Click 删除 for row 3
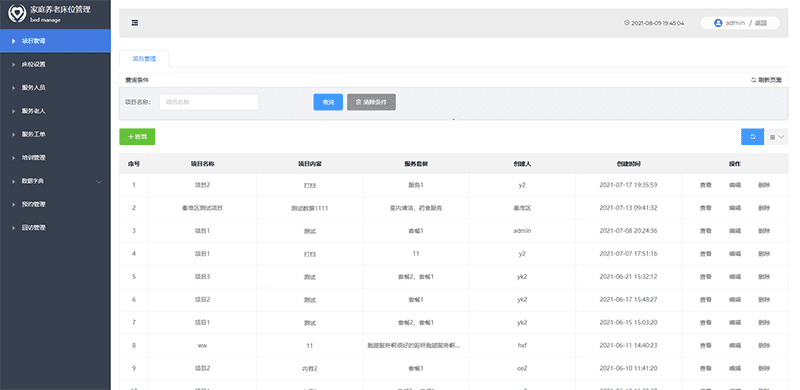This screenshot has width=800, height=390. tap(764, 231)
